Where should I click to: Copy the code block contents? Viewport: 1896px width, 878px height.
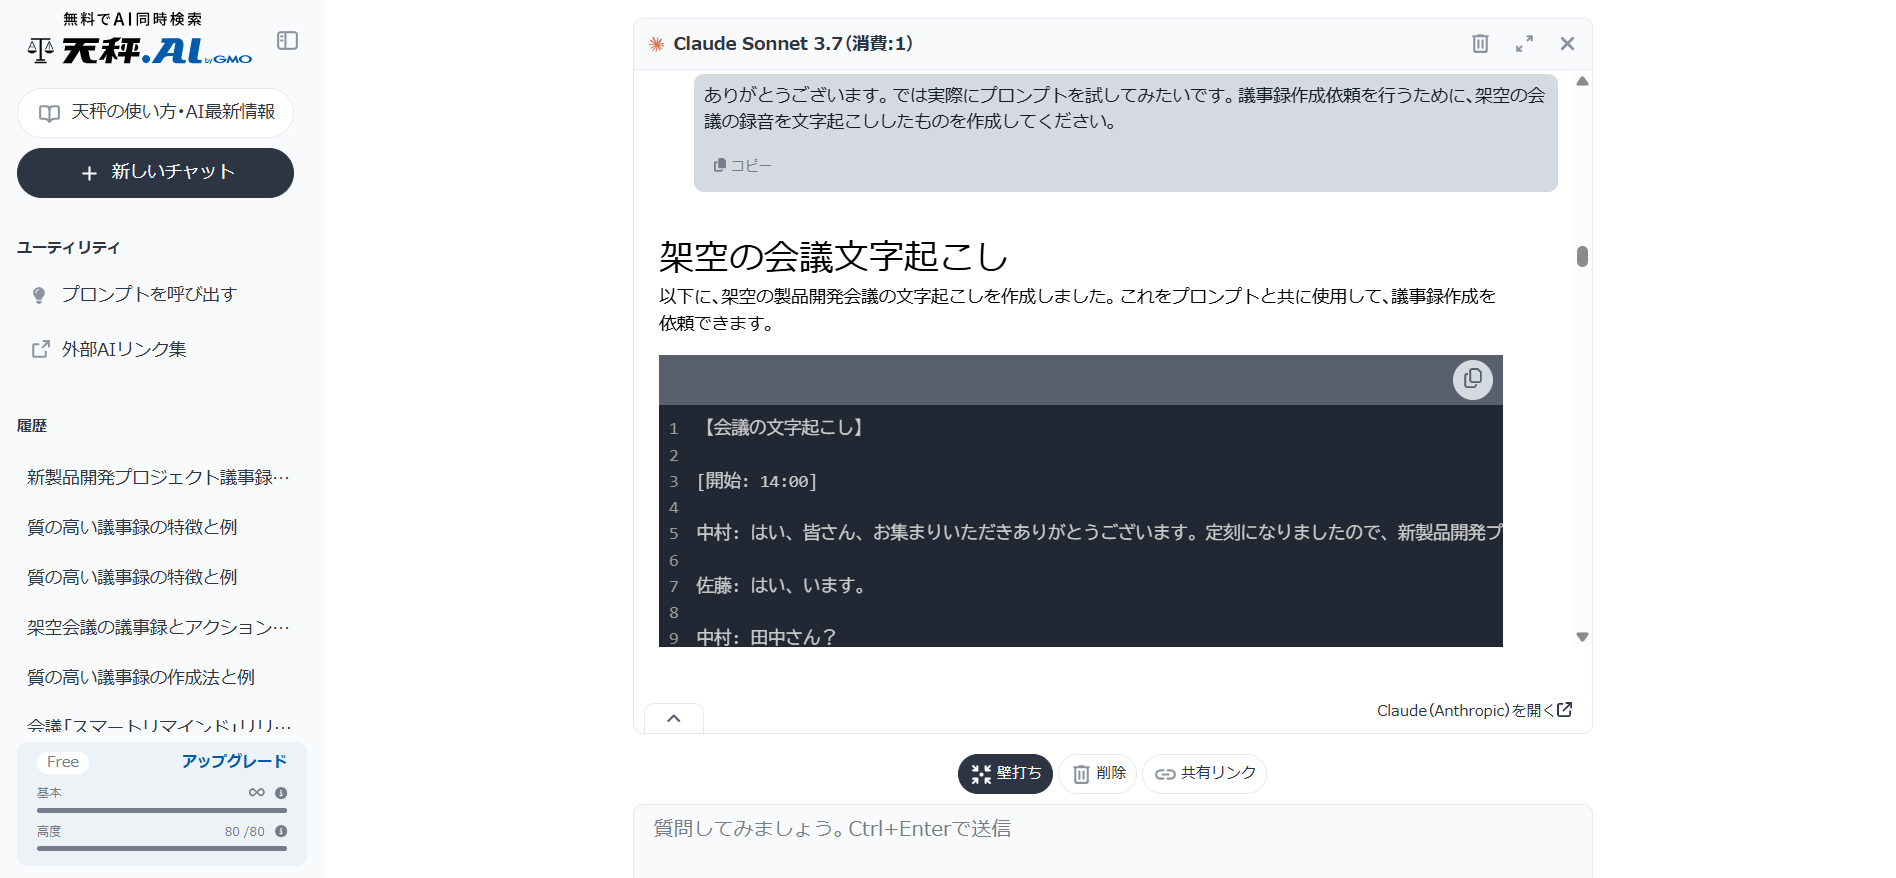pyautogui.click(x=1472, y=380)
